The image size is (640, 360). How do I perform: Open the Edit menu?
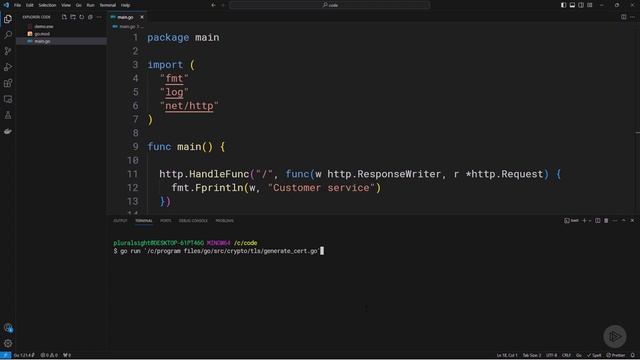point(30,5)
